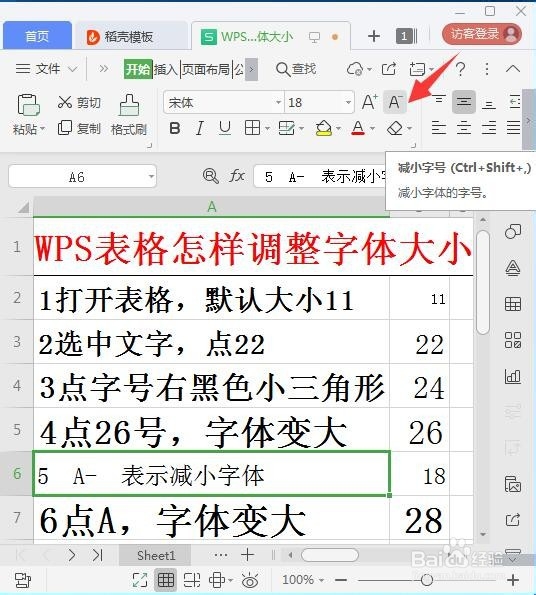Toggle underline formatting
Screen dimensions: 536x595
coord(225,128)
